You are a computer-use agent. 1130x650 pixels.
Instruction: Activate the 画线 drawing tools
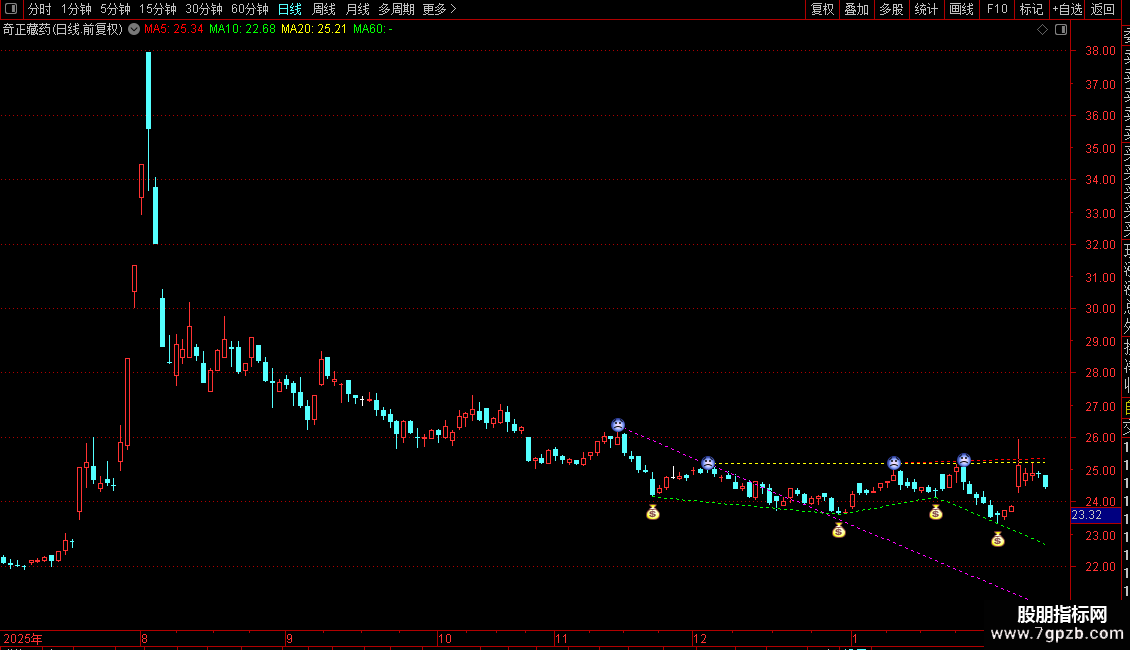click(x=961, y=9)
